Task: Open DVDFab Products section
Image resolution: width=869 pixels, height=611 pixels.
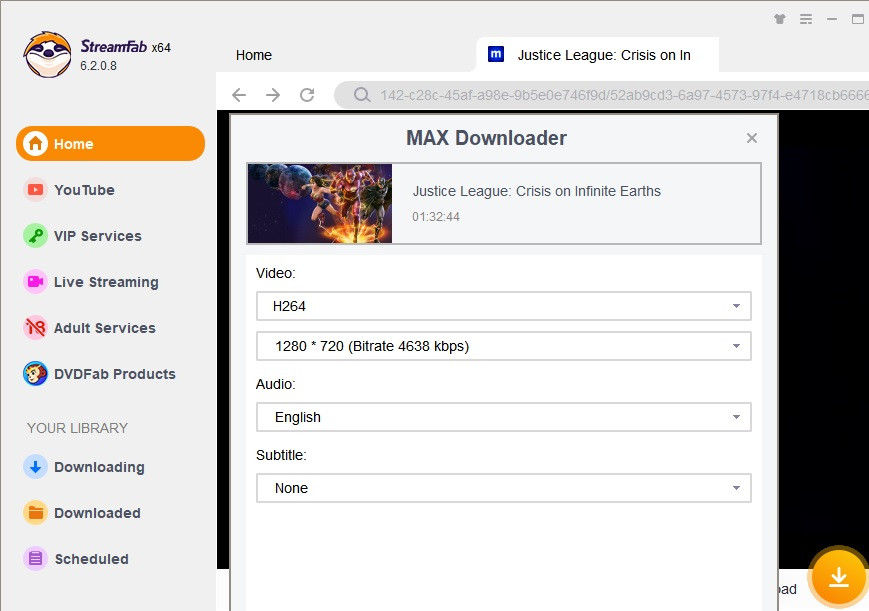Action: (x=115, y=374)
